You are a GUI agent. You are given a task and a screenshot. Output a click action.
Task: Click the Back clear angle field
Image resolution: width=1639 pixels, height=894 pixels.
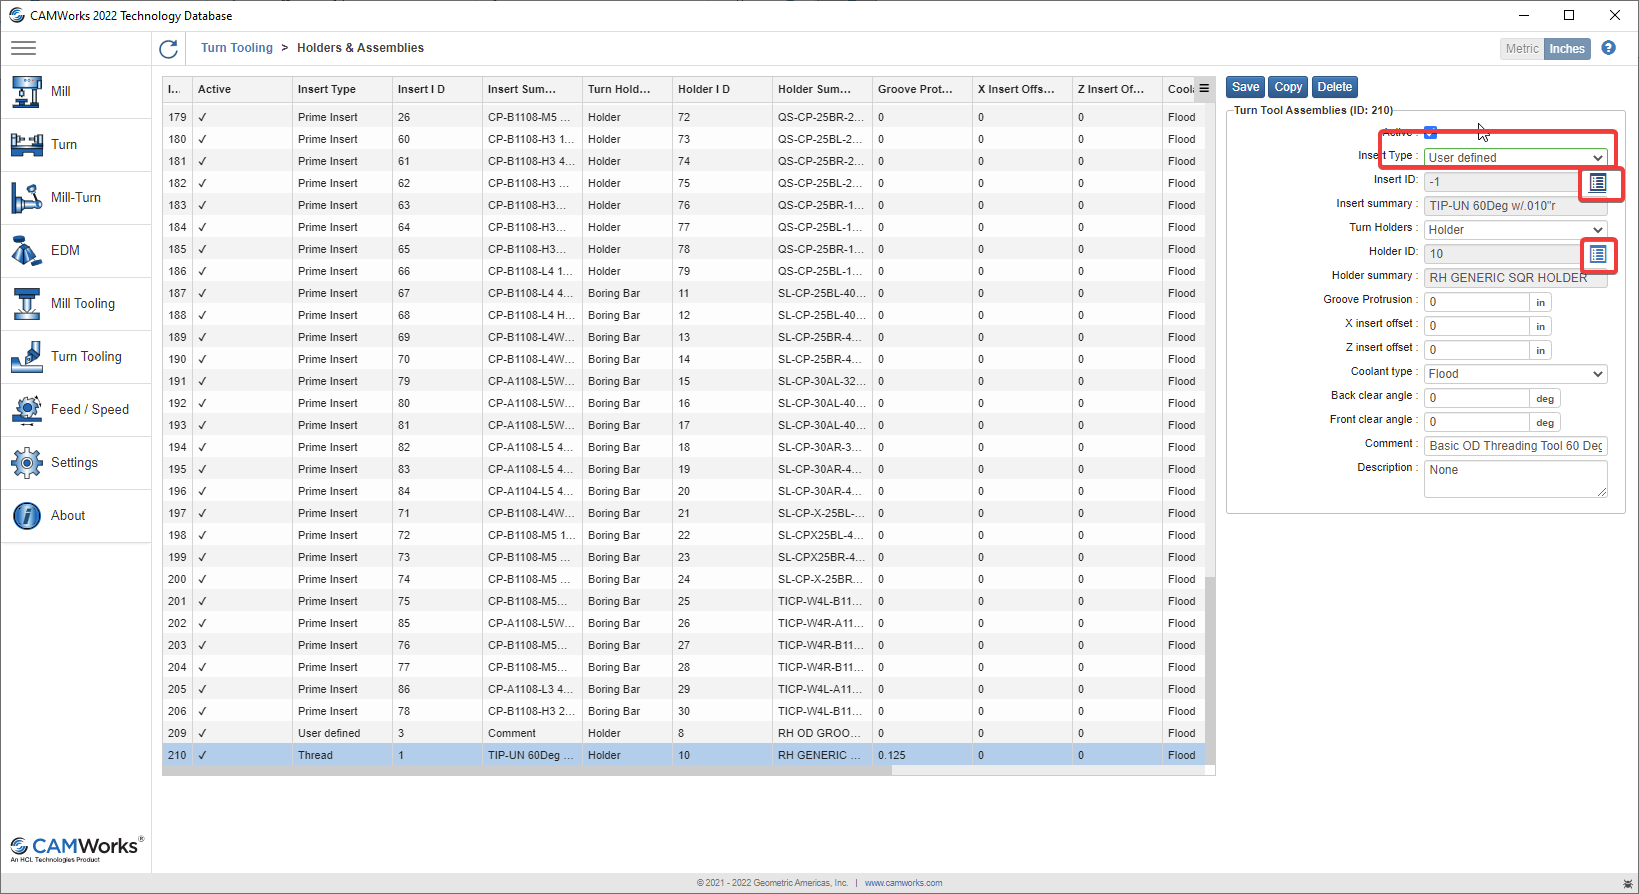tap(1477, 397)
